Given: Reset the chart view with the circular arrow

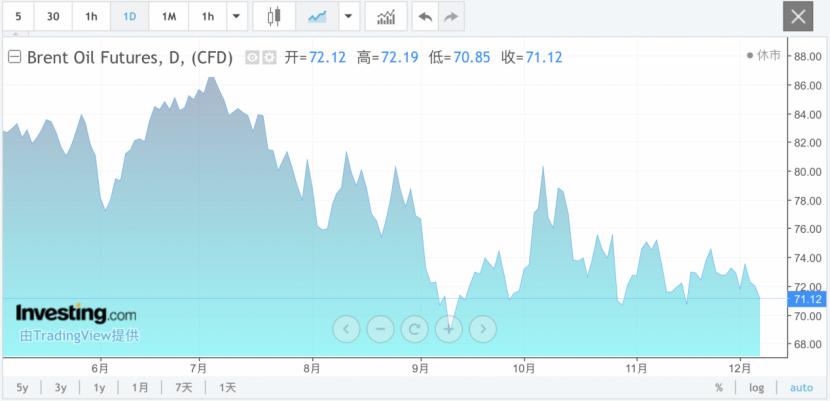Looking at the screenshot, I should pyautogui.click(x=414, y=328).
